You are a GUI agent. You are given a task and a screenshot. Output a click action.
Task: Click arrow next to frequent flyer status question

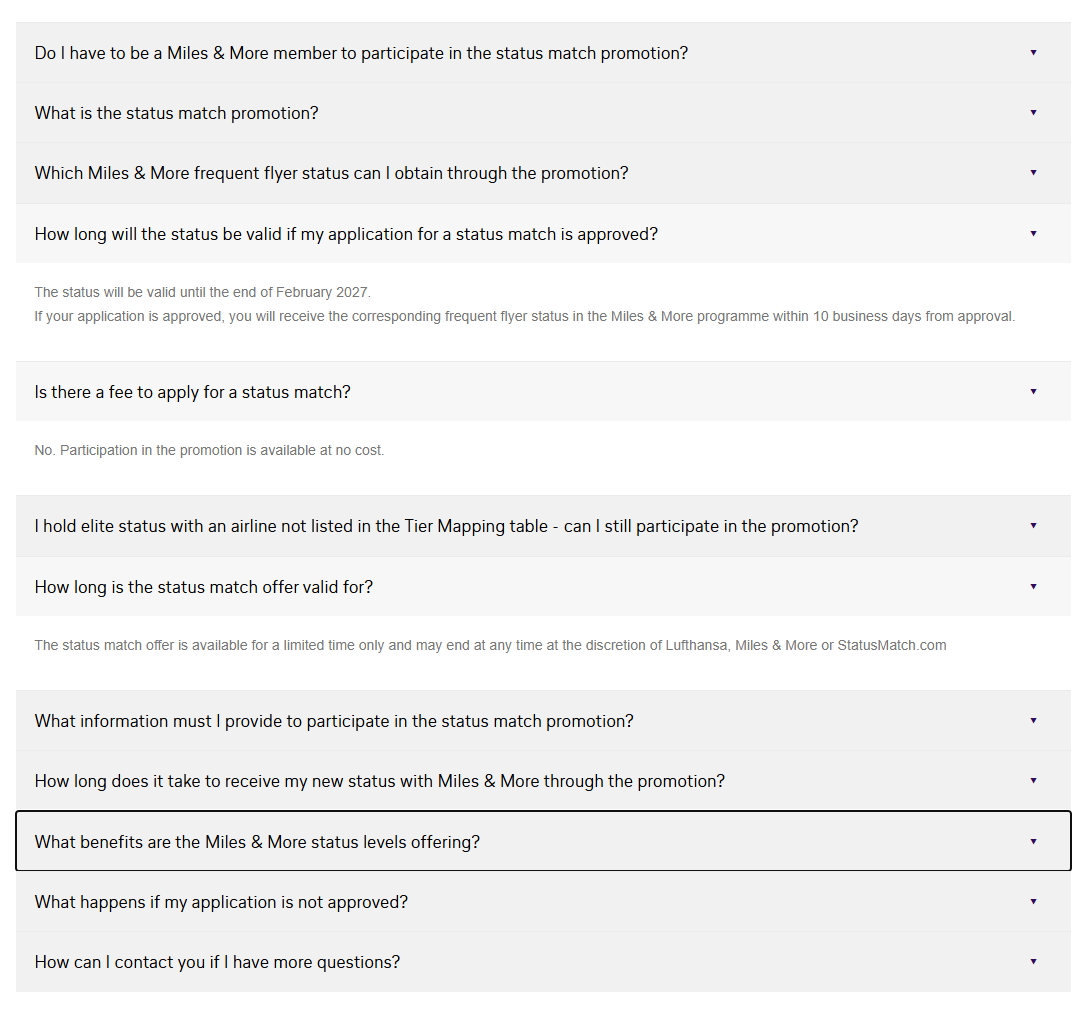1033,172
